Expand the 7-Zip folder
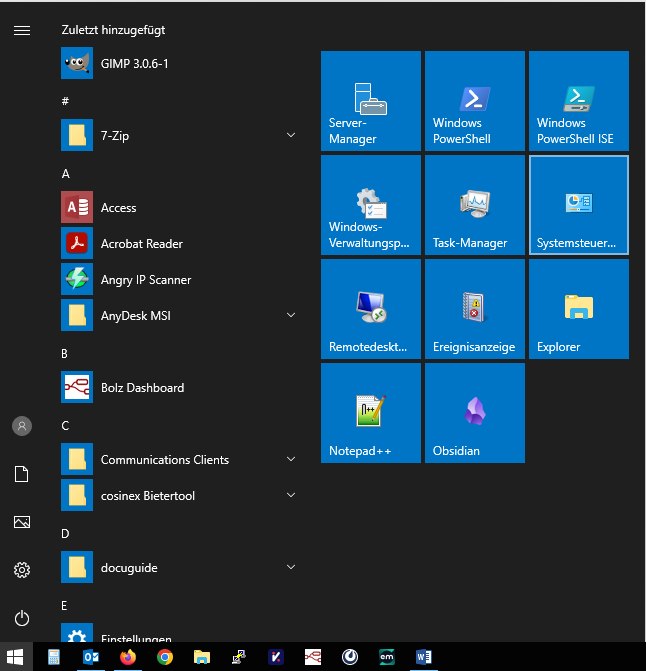This screenshot has width=646, height=671. (291, 135)
